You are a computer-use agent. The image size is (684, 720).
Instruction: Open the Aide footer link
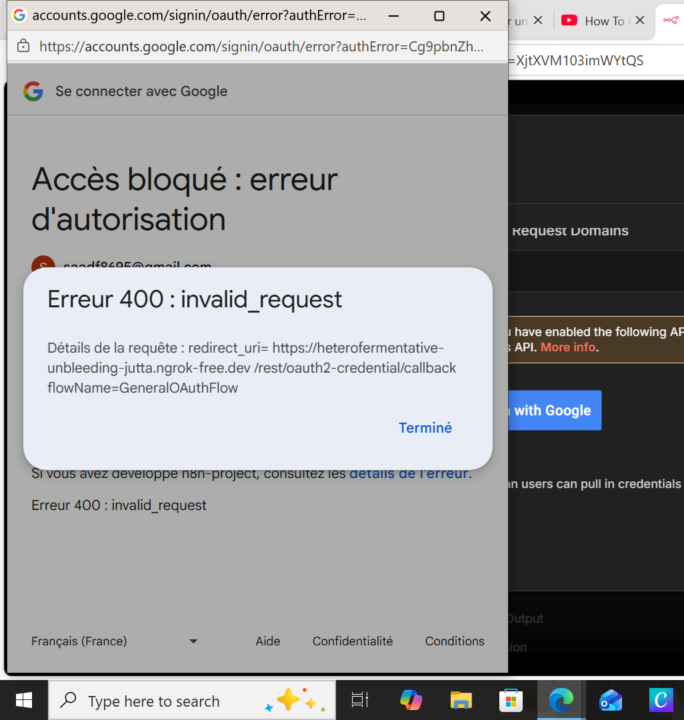[268, 641]
